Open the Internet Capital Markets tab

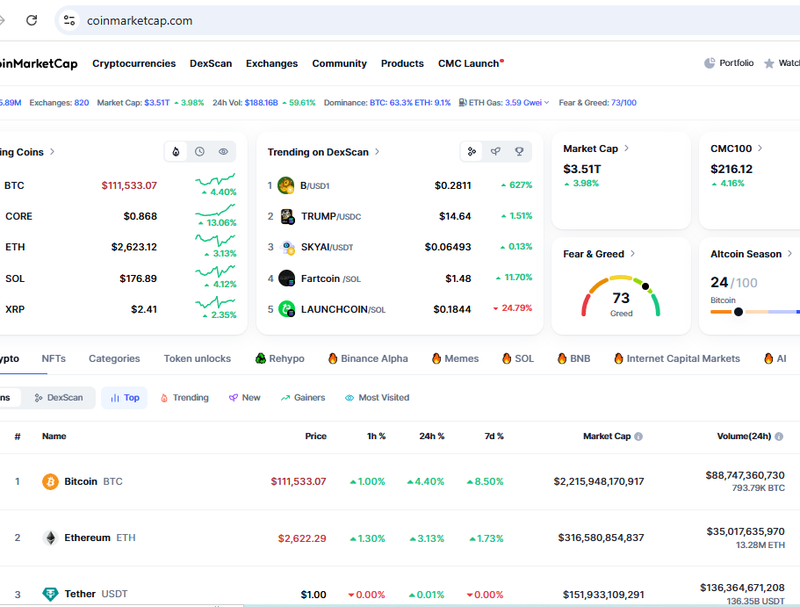(x=677, y=359)
